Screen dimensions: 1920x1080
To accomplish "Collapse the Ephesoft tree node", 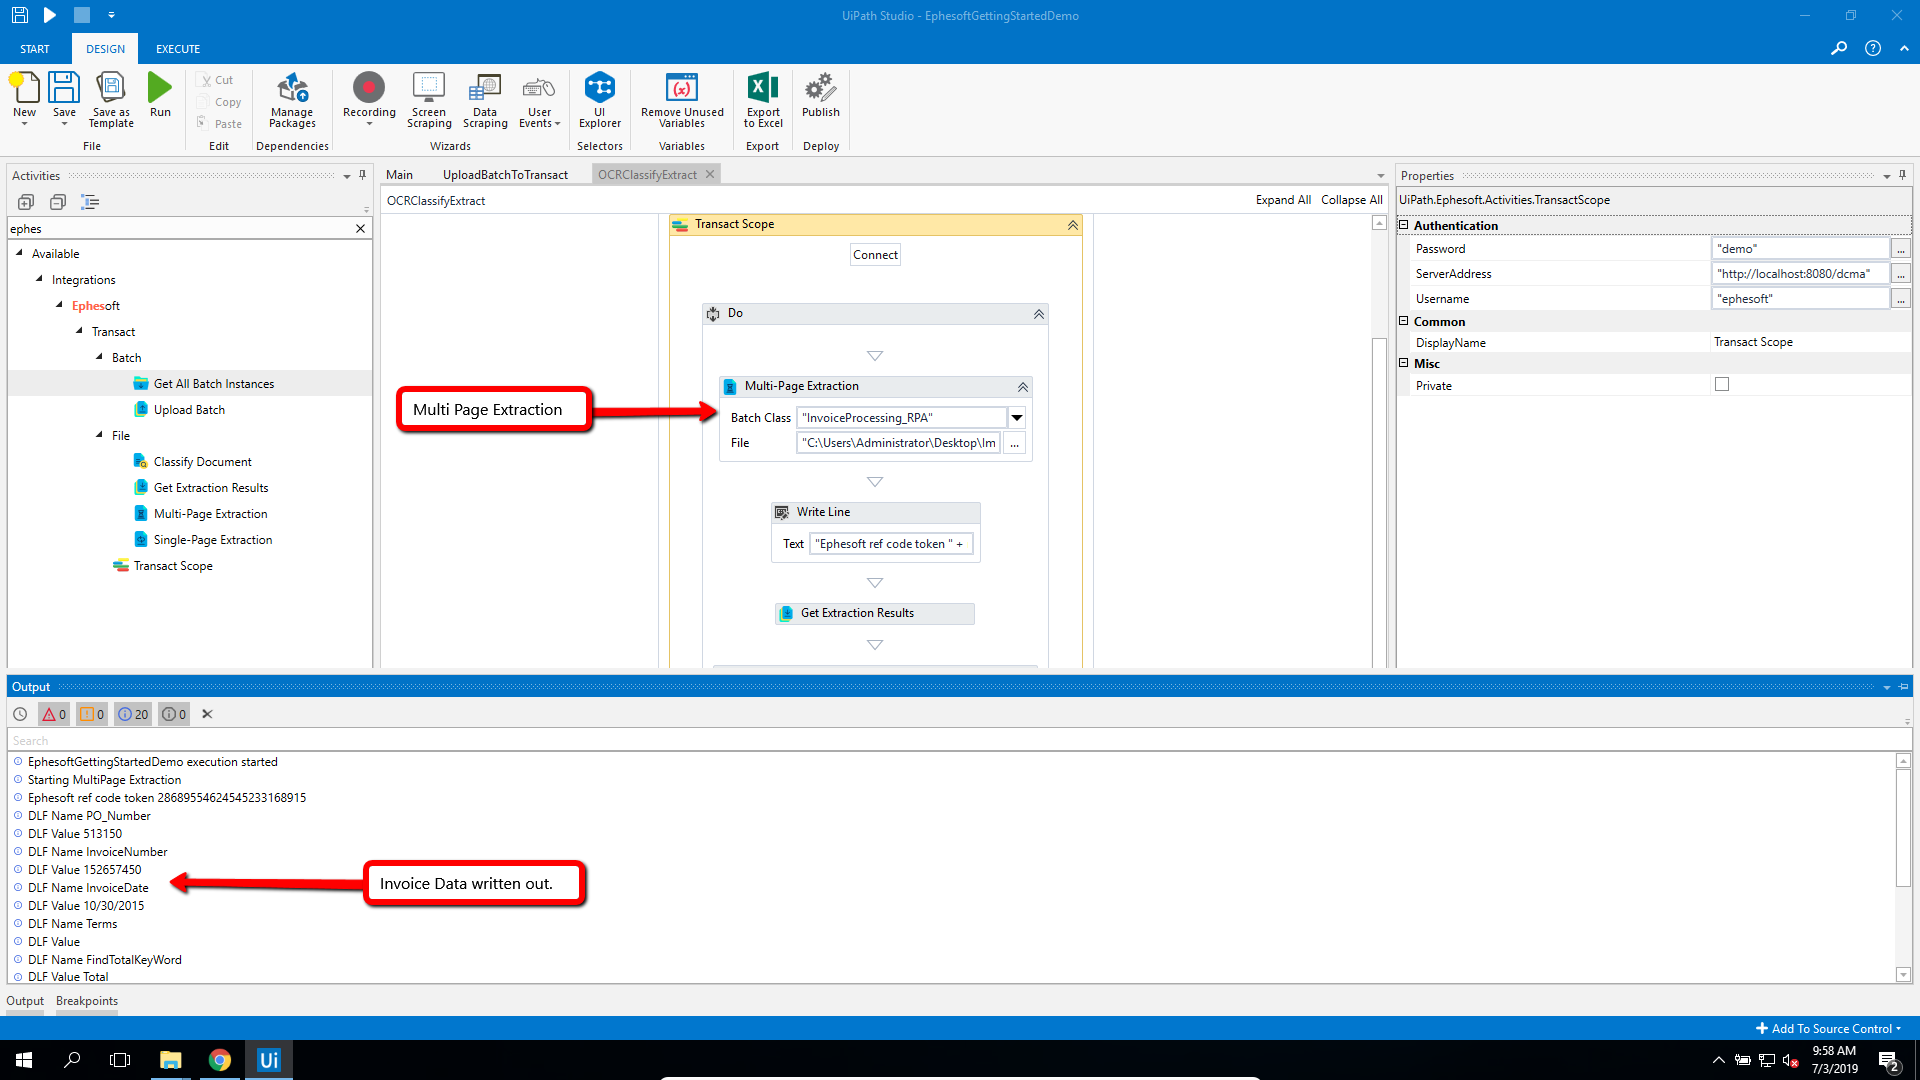I will pyautogui.click(x=59, y=305).
